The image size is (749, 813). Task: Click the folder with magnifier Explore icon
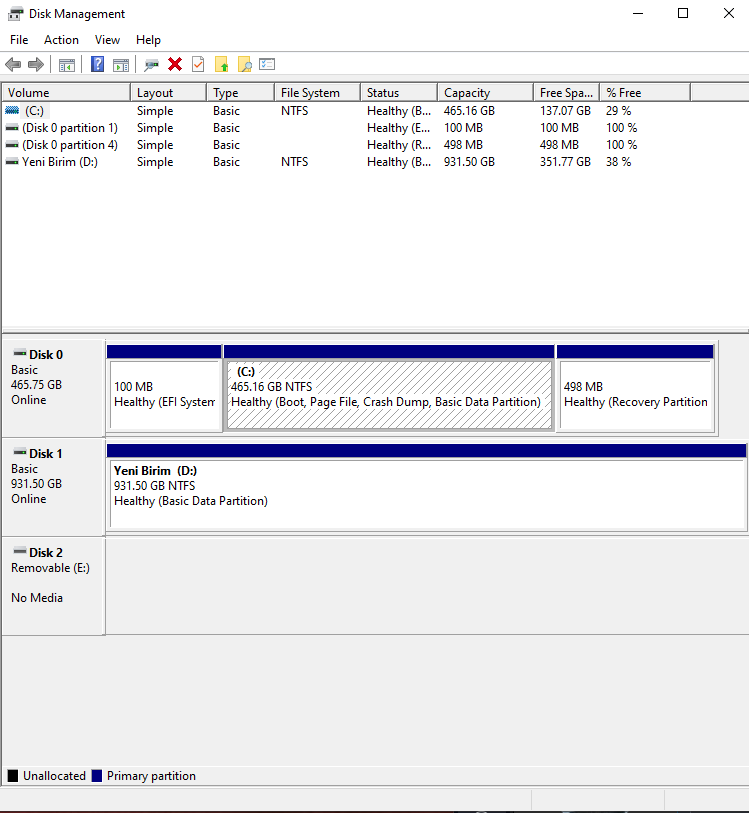(x=245, y=64)
